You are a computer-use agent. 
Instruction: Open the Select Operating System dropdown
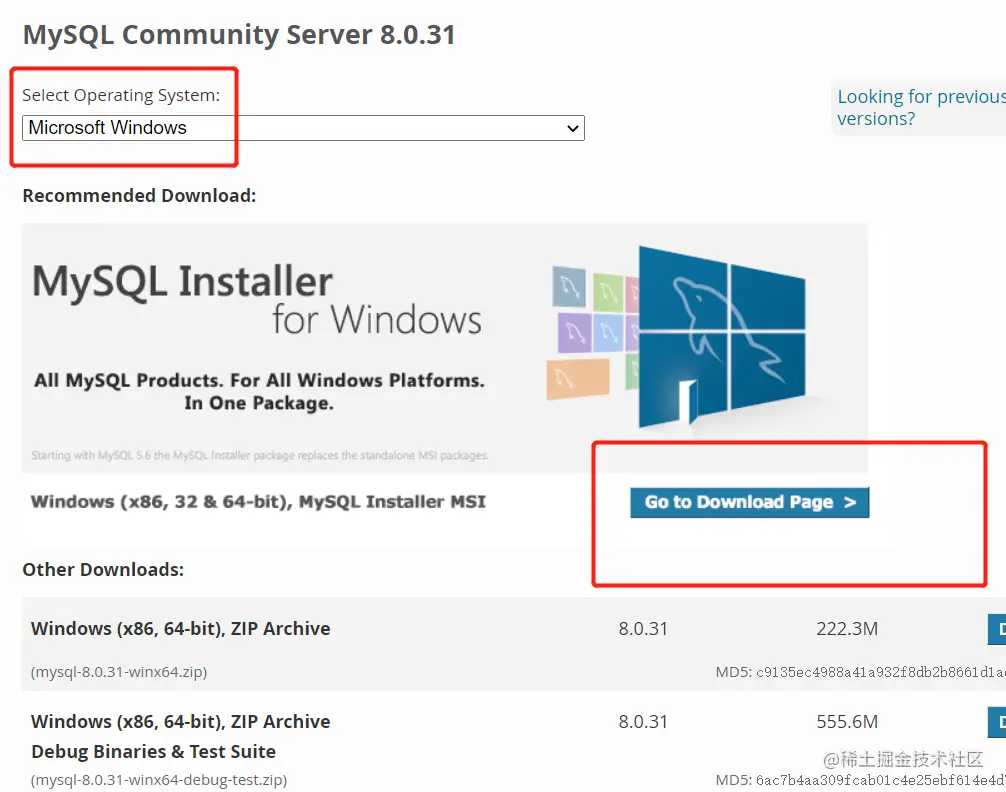pyautogui.click(x=303, y=128)
